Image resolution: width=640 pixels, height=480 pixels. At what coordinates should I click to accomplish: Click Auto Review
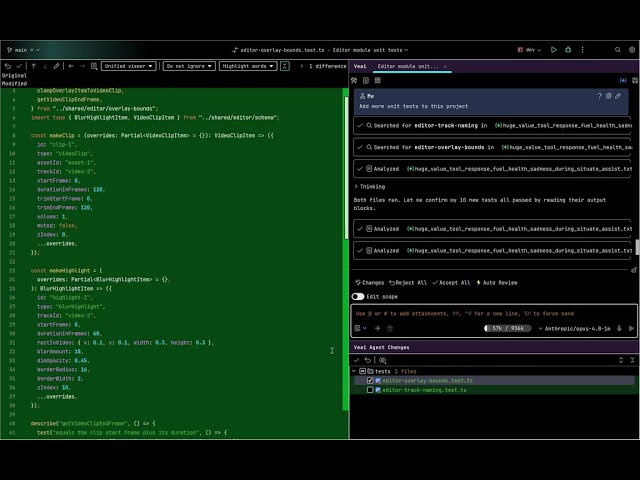(x=497, y=282)
